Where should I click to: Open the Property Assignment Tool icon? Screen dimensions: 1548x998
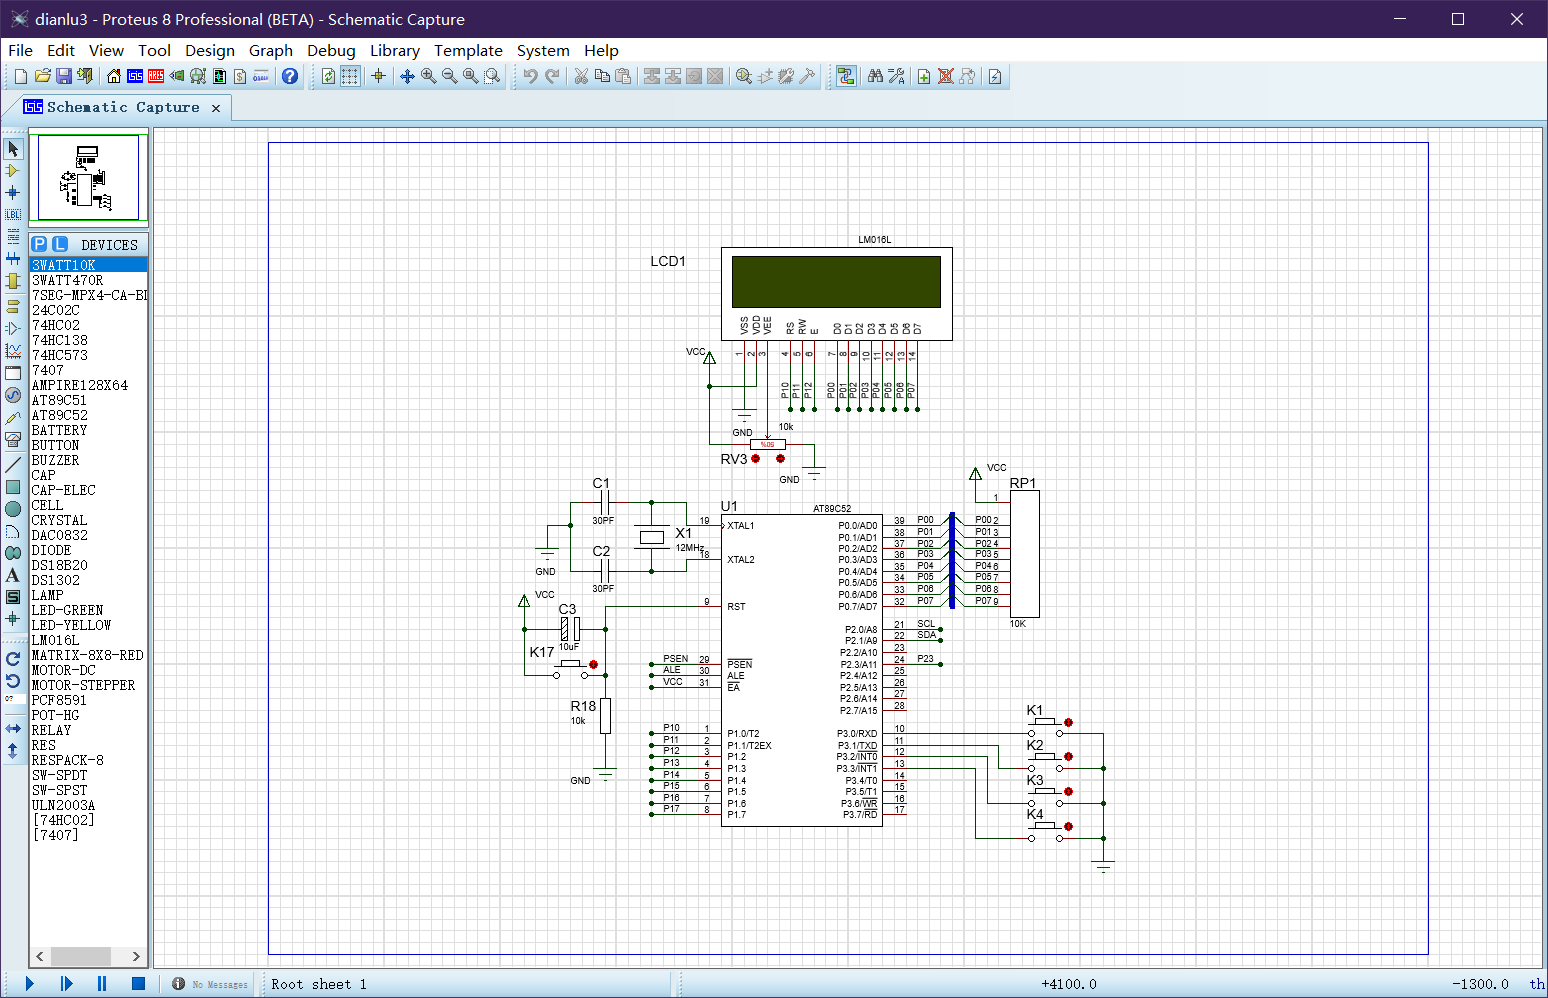tap(896, 76)
